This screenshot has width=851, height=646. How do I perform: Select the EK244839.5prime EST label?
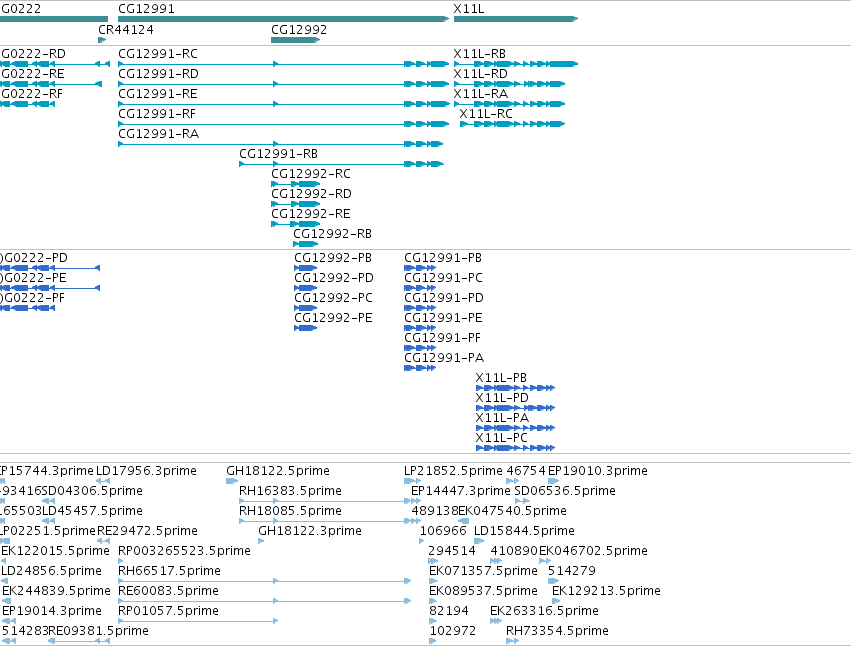pos(56,592)
